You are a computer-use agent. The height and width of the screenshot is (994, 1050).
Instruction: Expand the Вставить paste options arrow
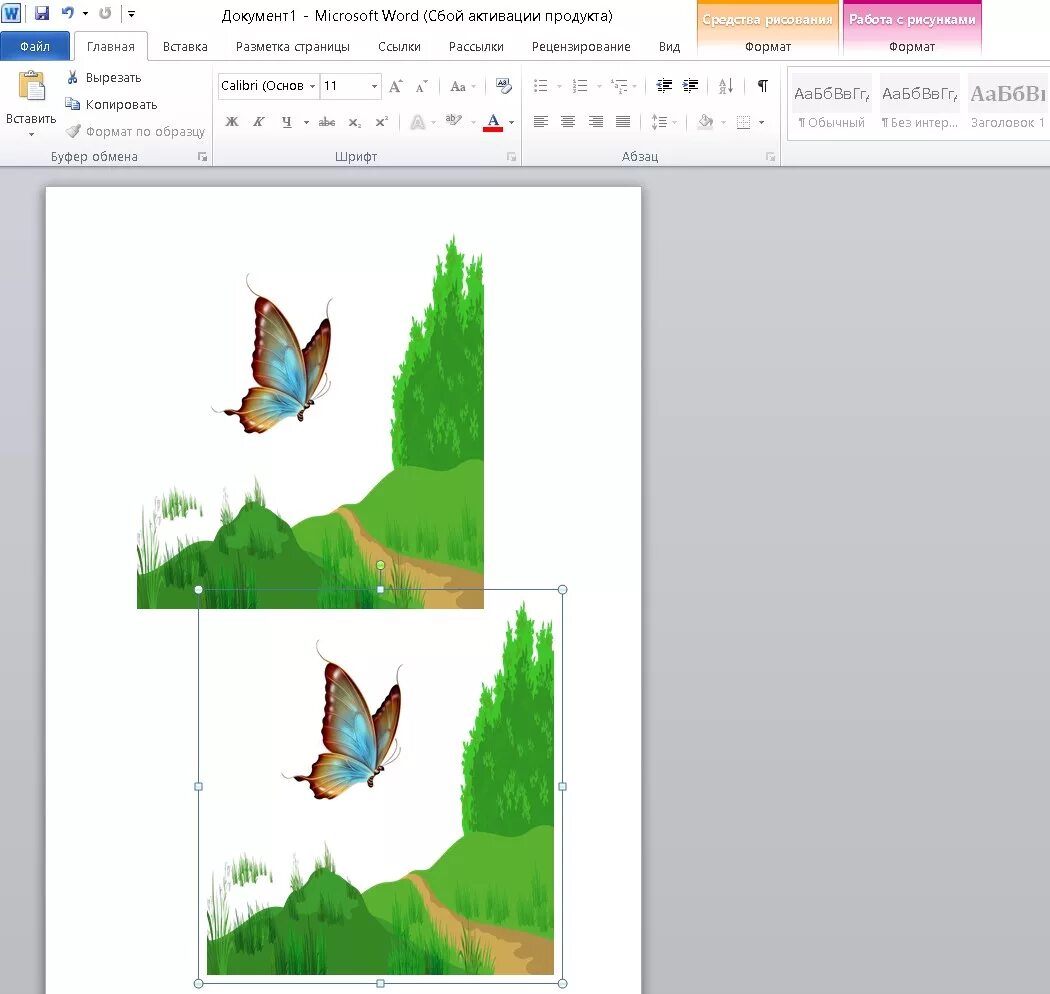tap(31, 134)
